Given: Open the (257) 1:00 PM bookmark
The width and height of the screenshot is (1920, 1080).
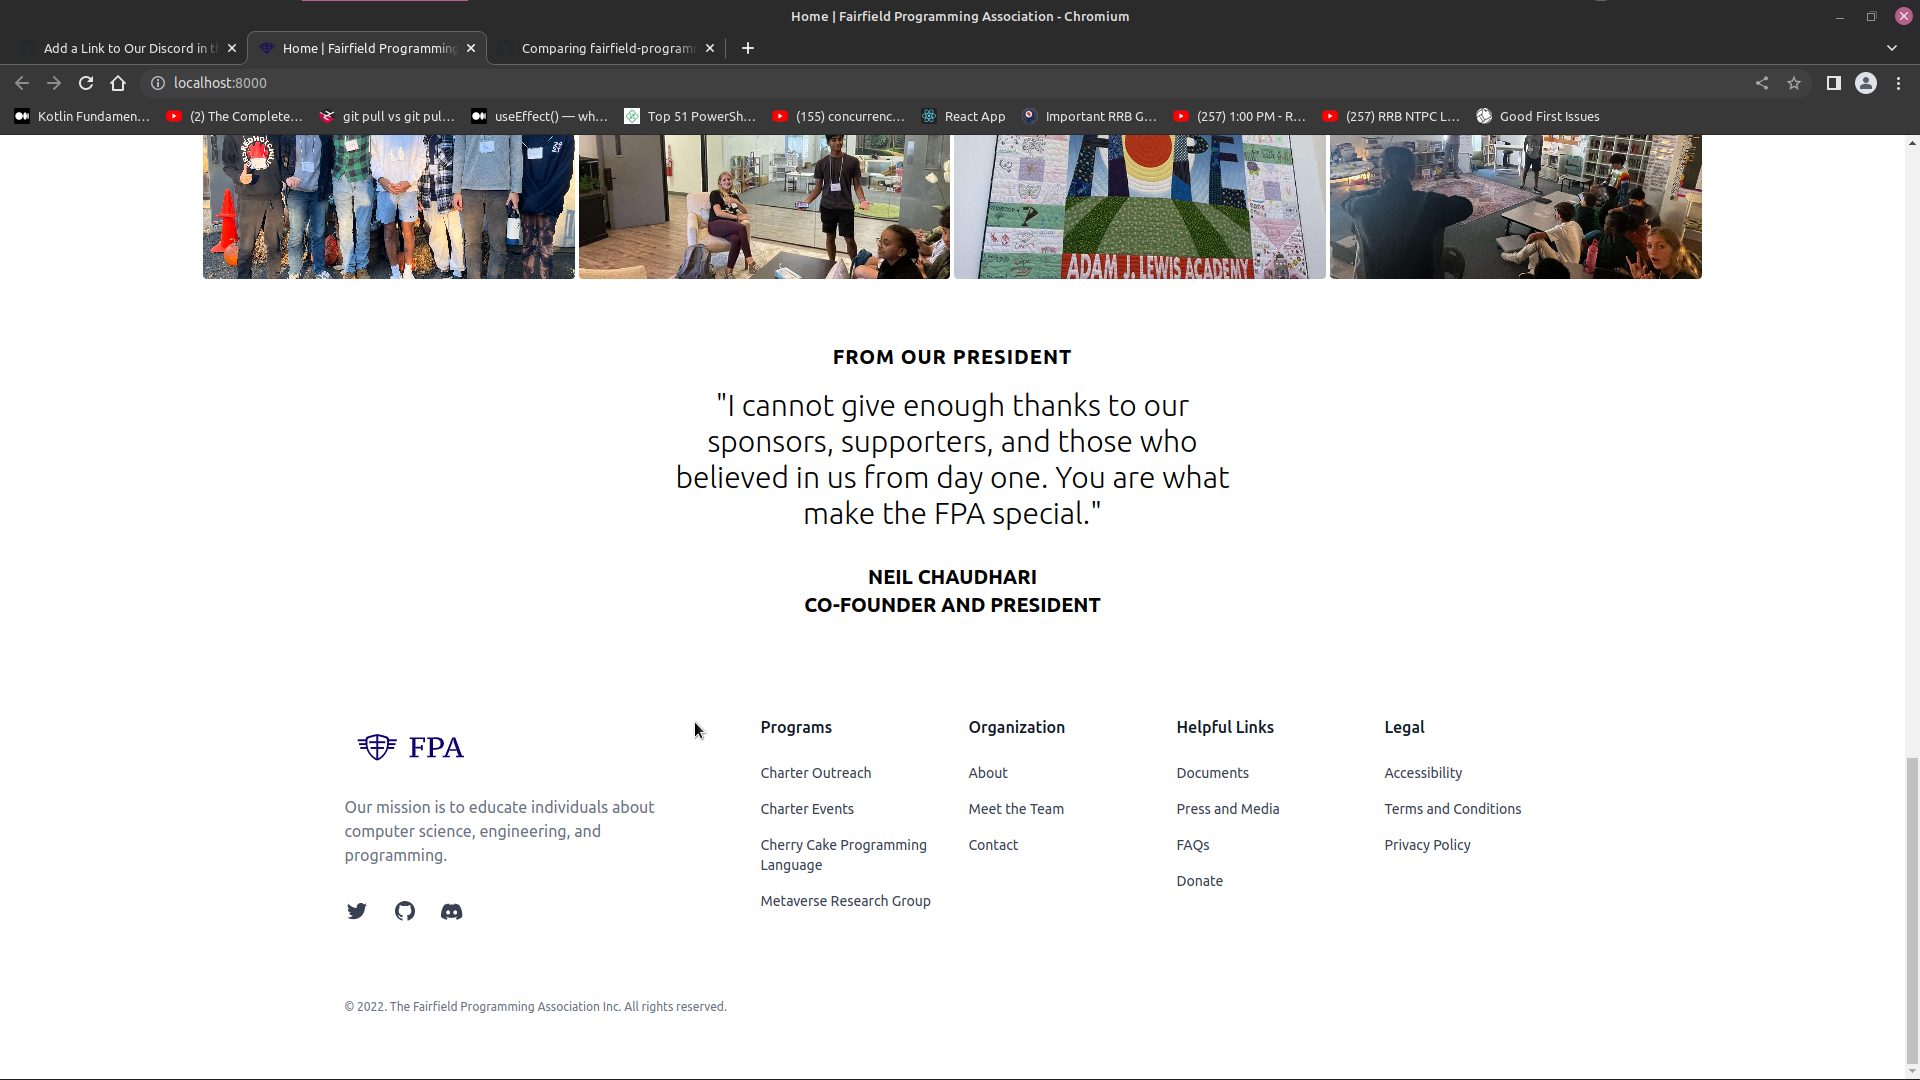Looking at the screenshot, I should pos(1240,116).
